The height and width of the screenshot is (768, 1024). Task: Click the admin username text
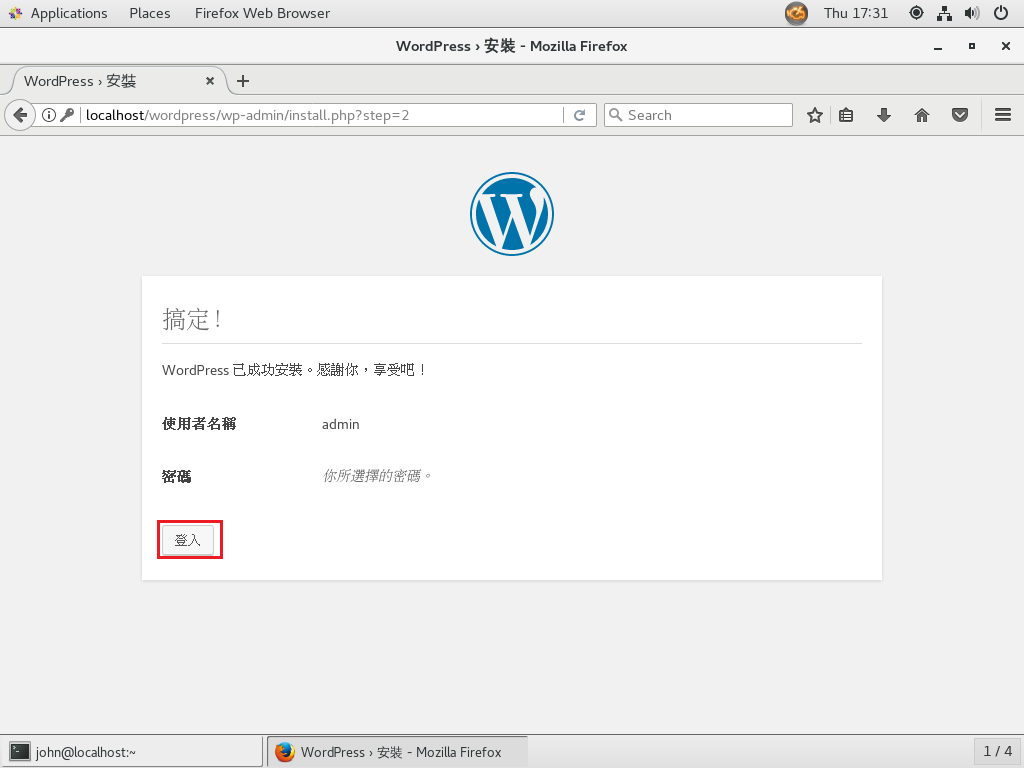[x=340, y=424]
